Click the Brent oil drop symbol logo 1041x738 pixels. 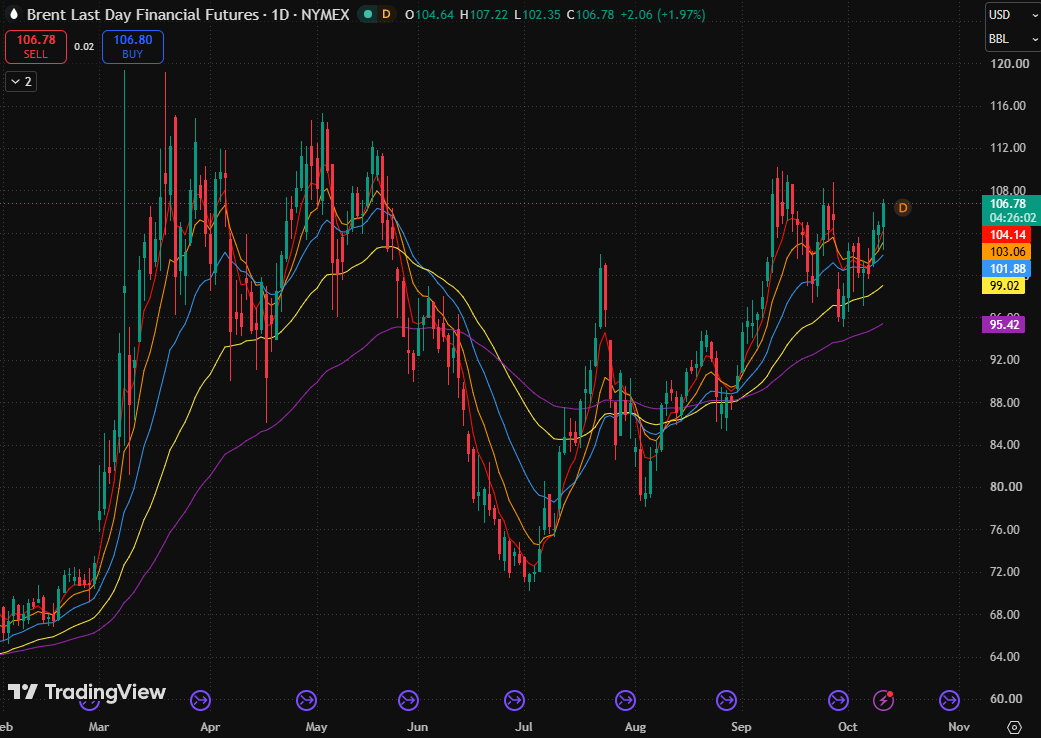pos(14,14)
